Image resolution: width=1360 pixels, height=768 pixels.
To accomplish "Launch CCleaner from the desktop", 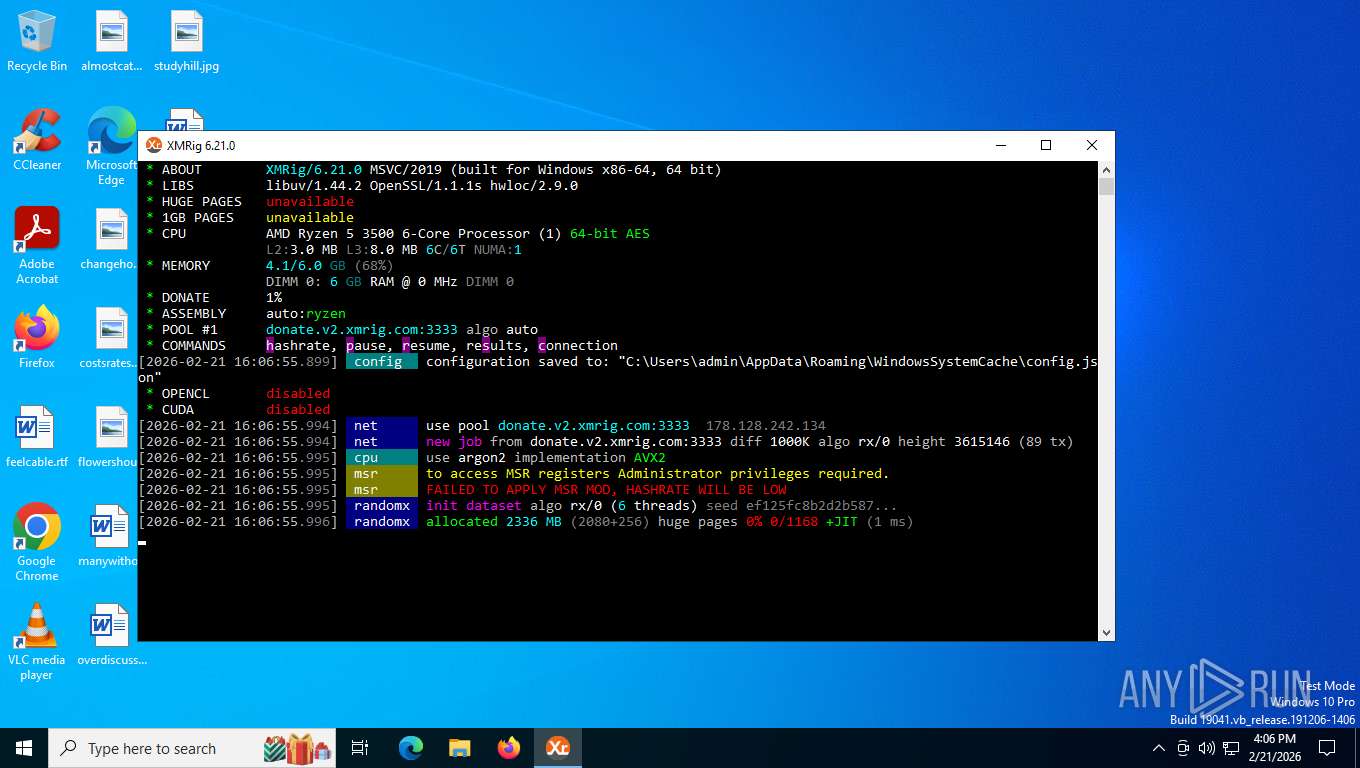I will click(37, 140).
